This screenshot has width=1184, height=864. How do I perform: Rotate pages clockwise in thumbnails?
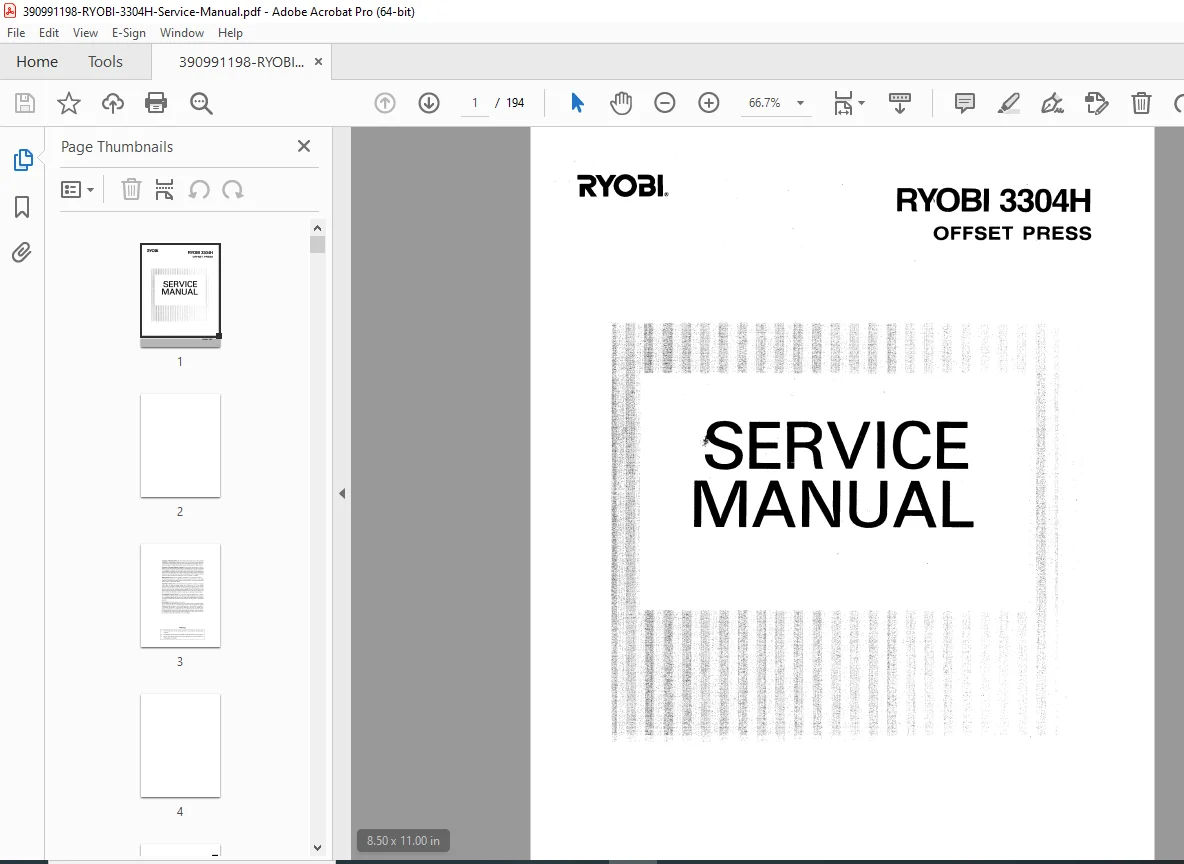pos(233,190)
